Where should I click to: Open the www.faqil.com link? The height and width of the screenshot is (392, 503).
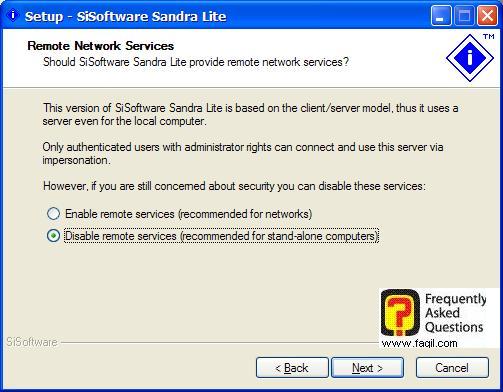click(x=419, y=343)
